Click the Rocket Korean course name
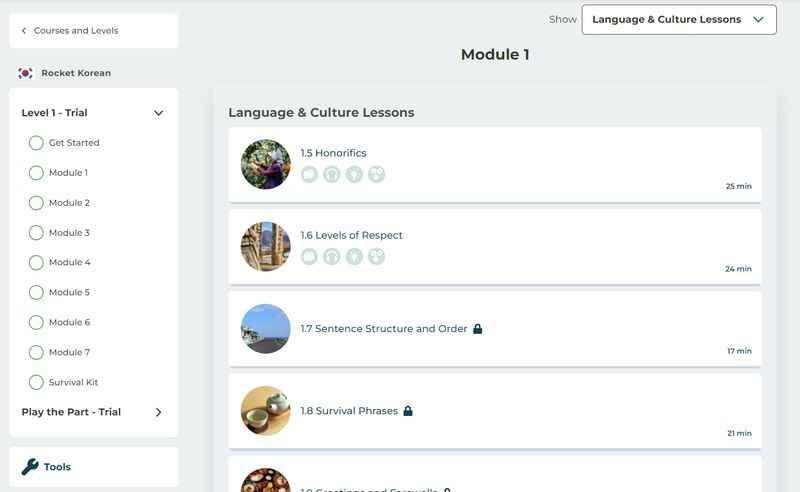The width and height of the screenshot is (800, 492). (x=76, y=73)
